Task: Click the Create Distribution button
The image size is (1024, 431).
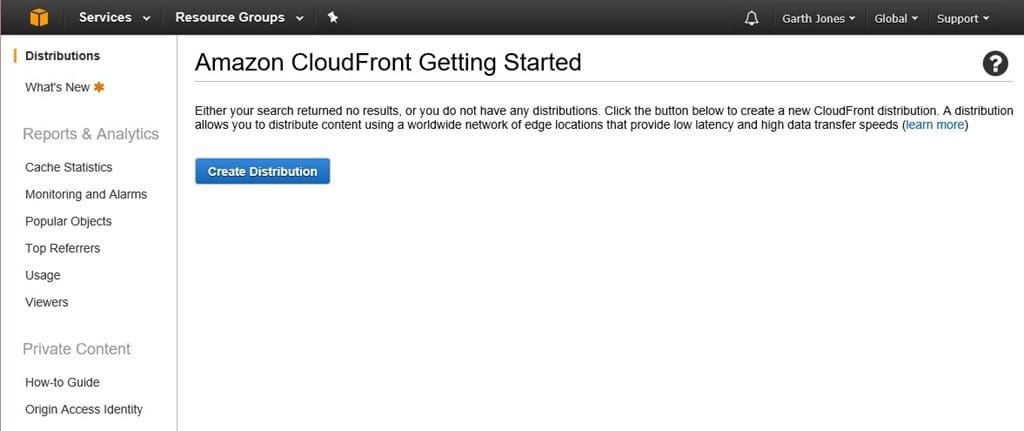Action: [263, 171]
